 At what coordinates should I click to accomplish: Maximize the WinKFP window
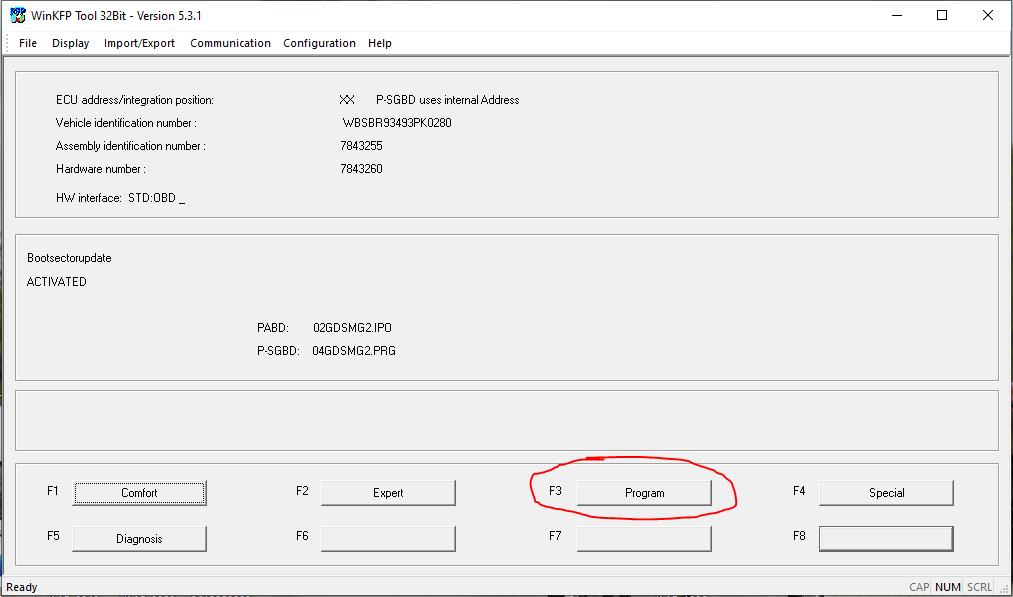pyautogui.click(x=942, y=16)
